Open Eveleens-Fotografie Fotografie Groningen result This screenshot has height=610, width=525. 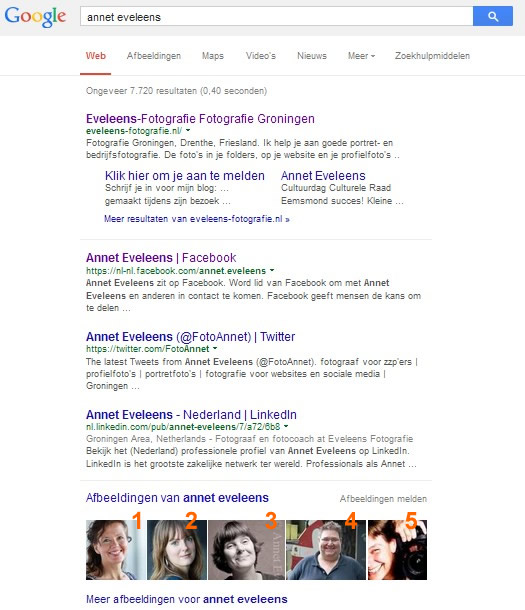tap(200, 119)
